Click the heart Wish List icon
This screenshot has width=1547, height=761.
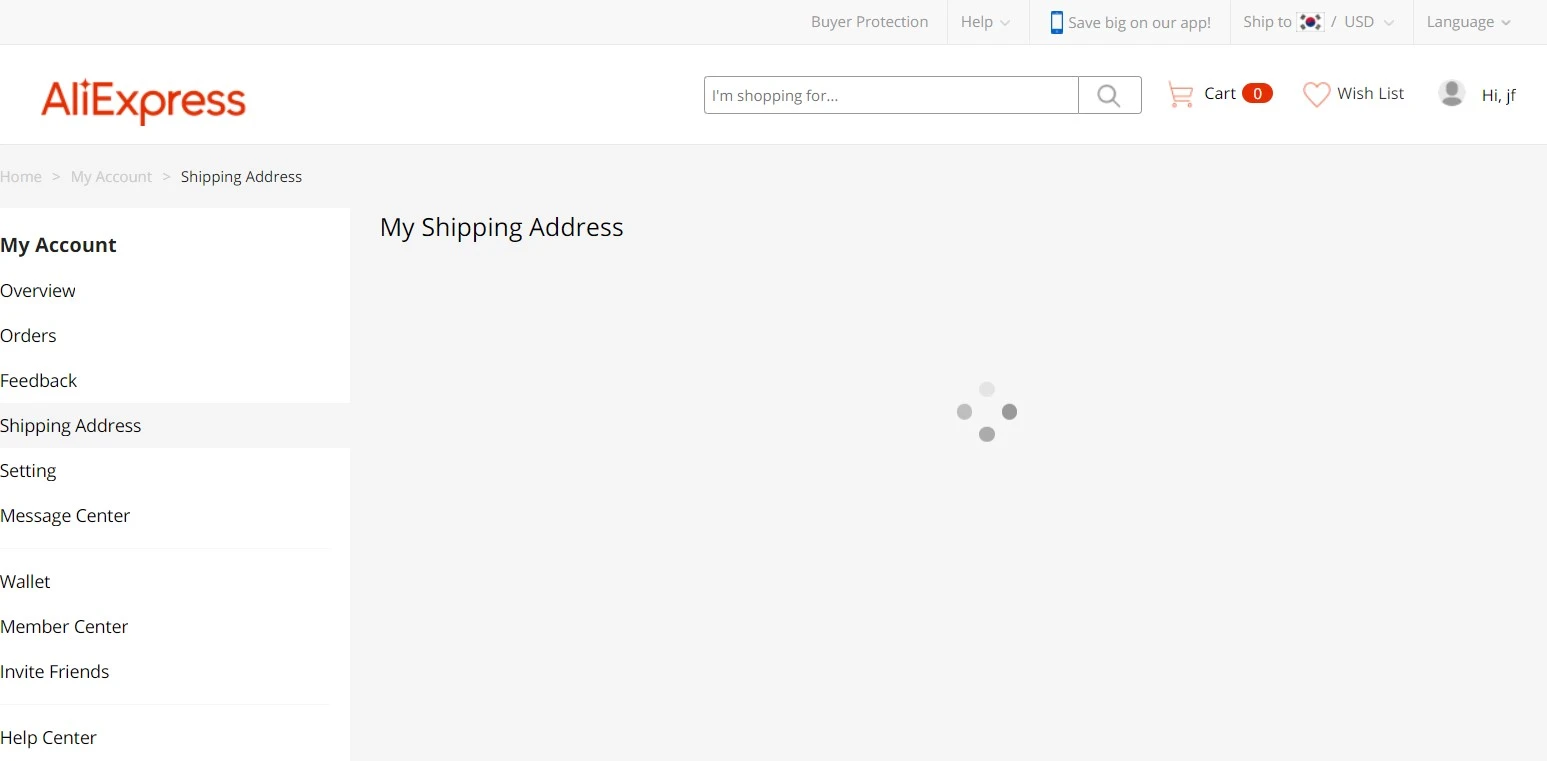tap(1316, 95)
